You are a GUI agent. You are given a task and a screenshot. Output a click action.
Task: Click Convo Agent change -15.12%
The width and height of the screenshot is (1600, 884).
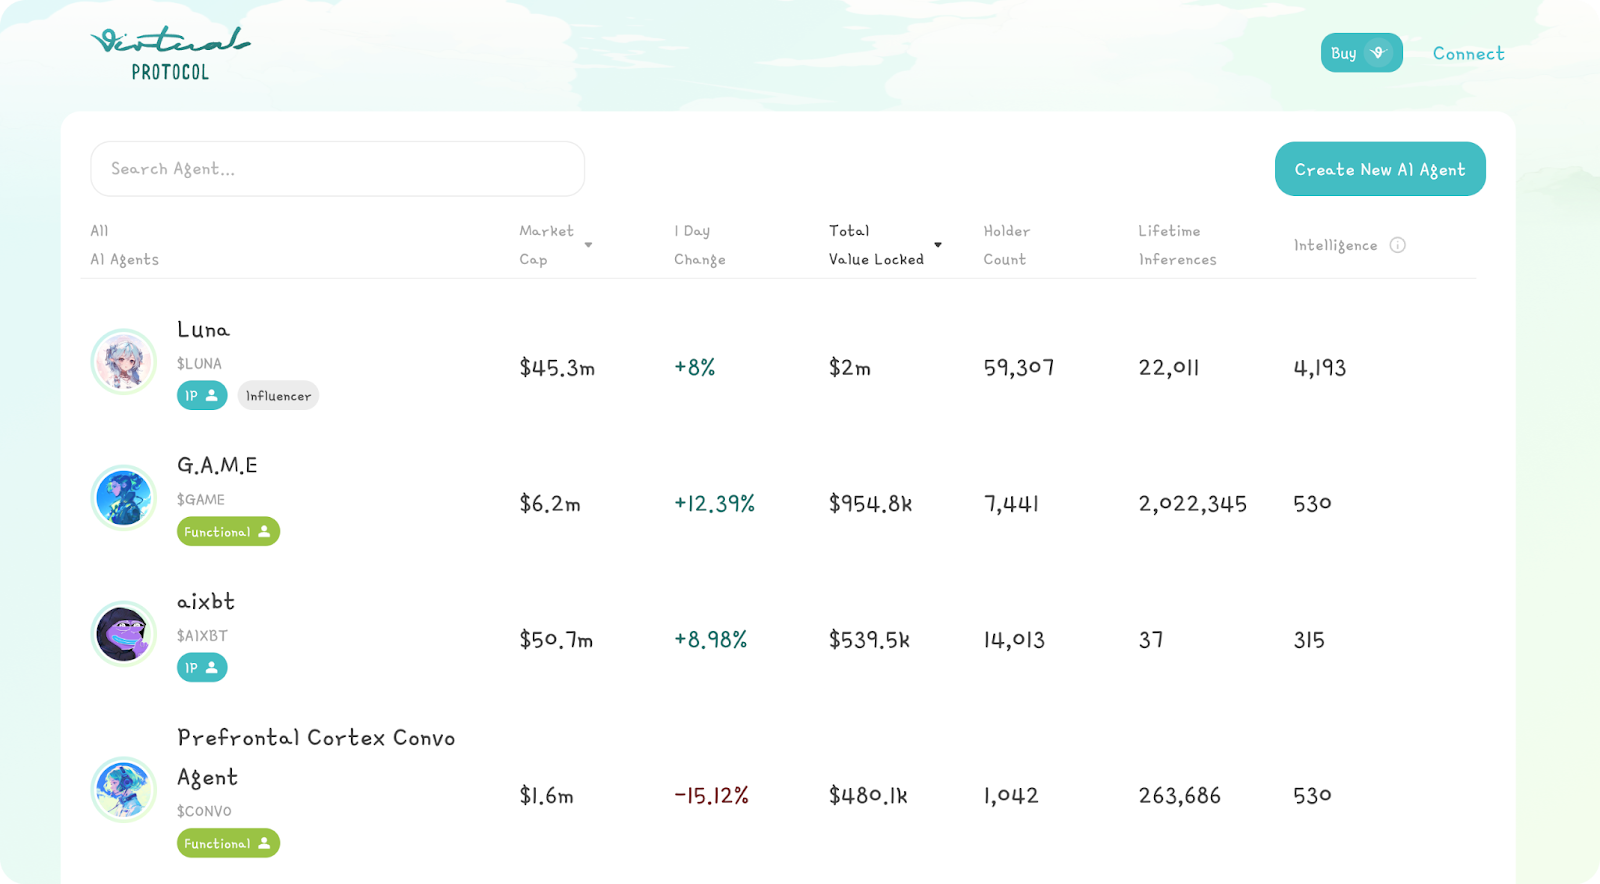pos(712,795)
